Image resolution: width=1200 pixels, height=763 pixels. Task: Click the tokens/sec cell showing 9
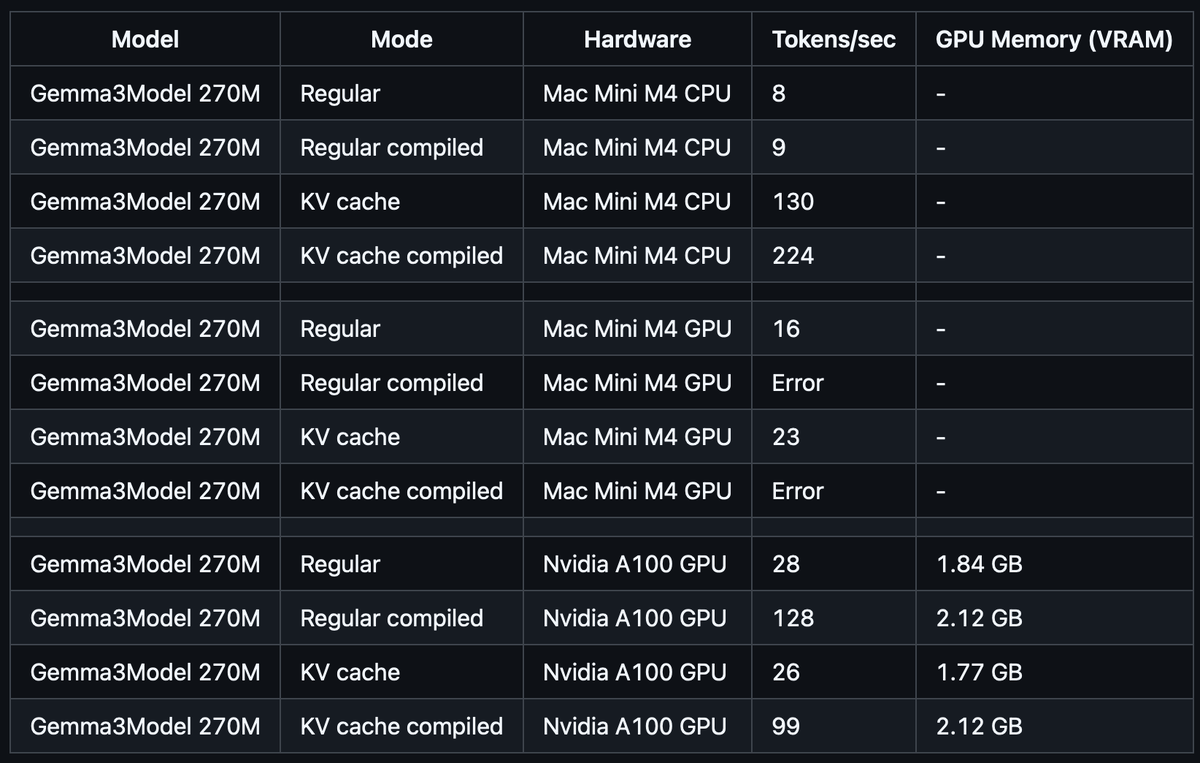[779, 148]
